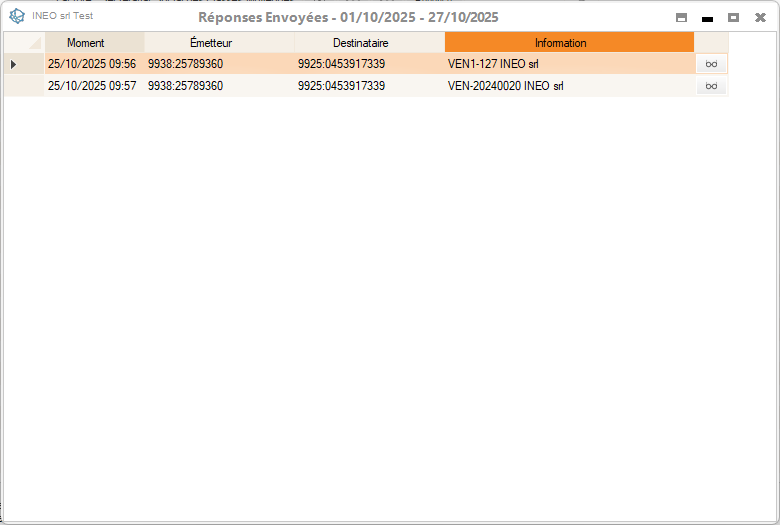Select the VEN1-127 INEO srl cell
Image resolution: width=780 pixels, height=525 pixels.
[x=493, y=64]
